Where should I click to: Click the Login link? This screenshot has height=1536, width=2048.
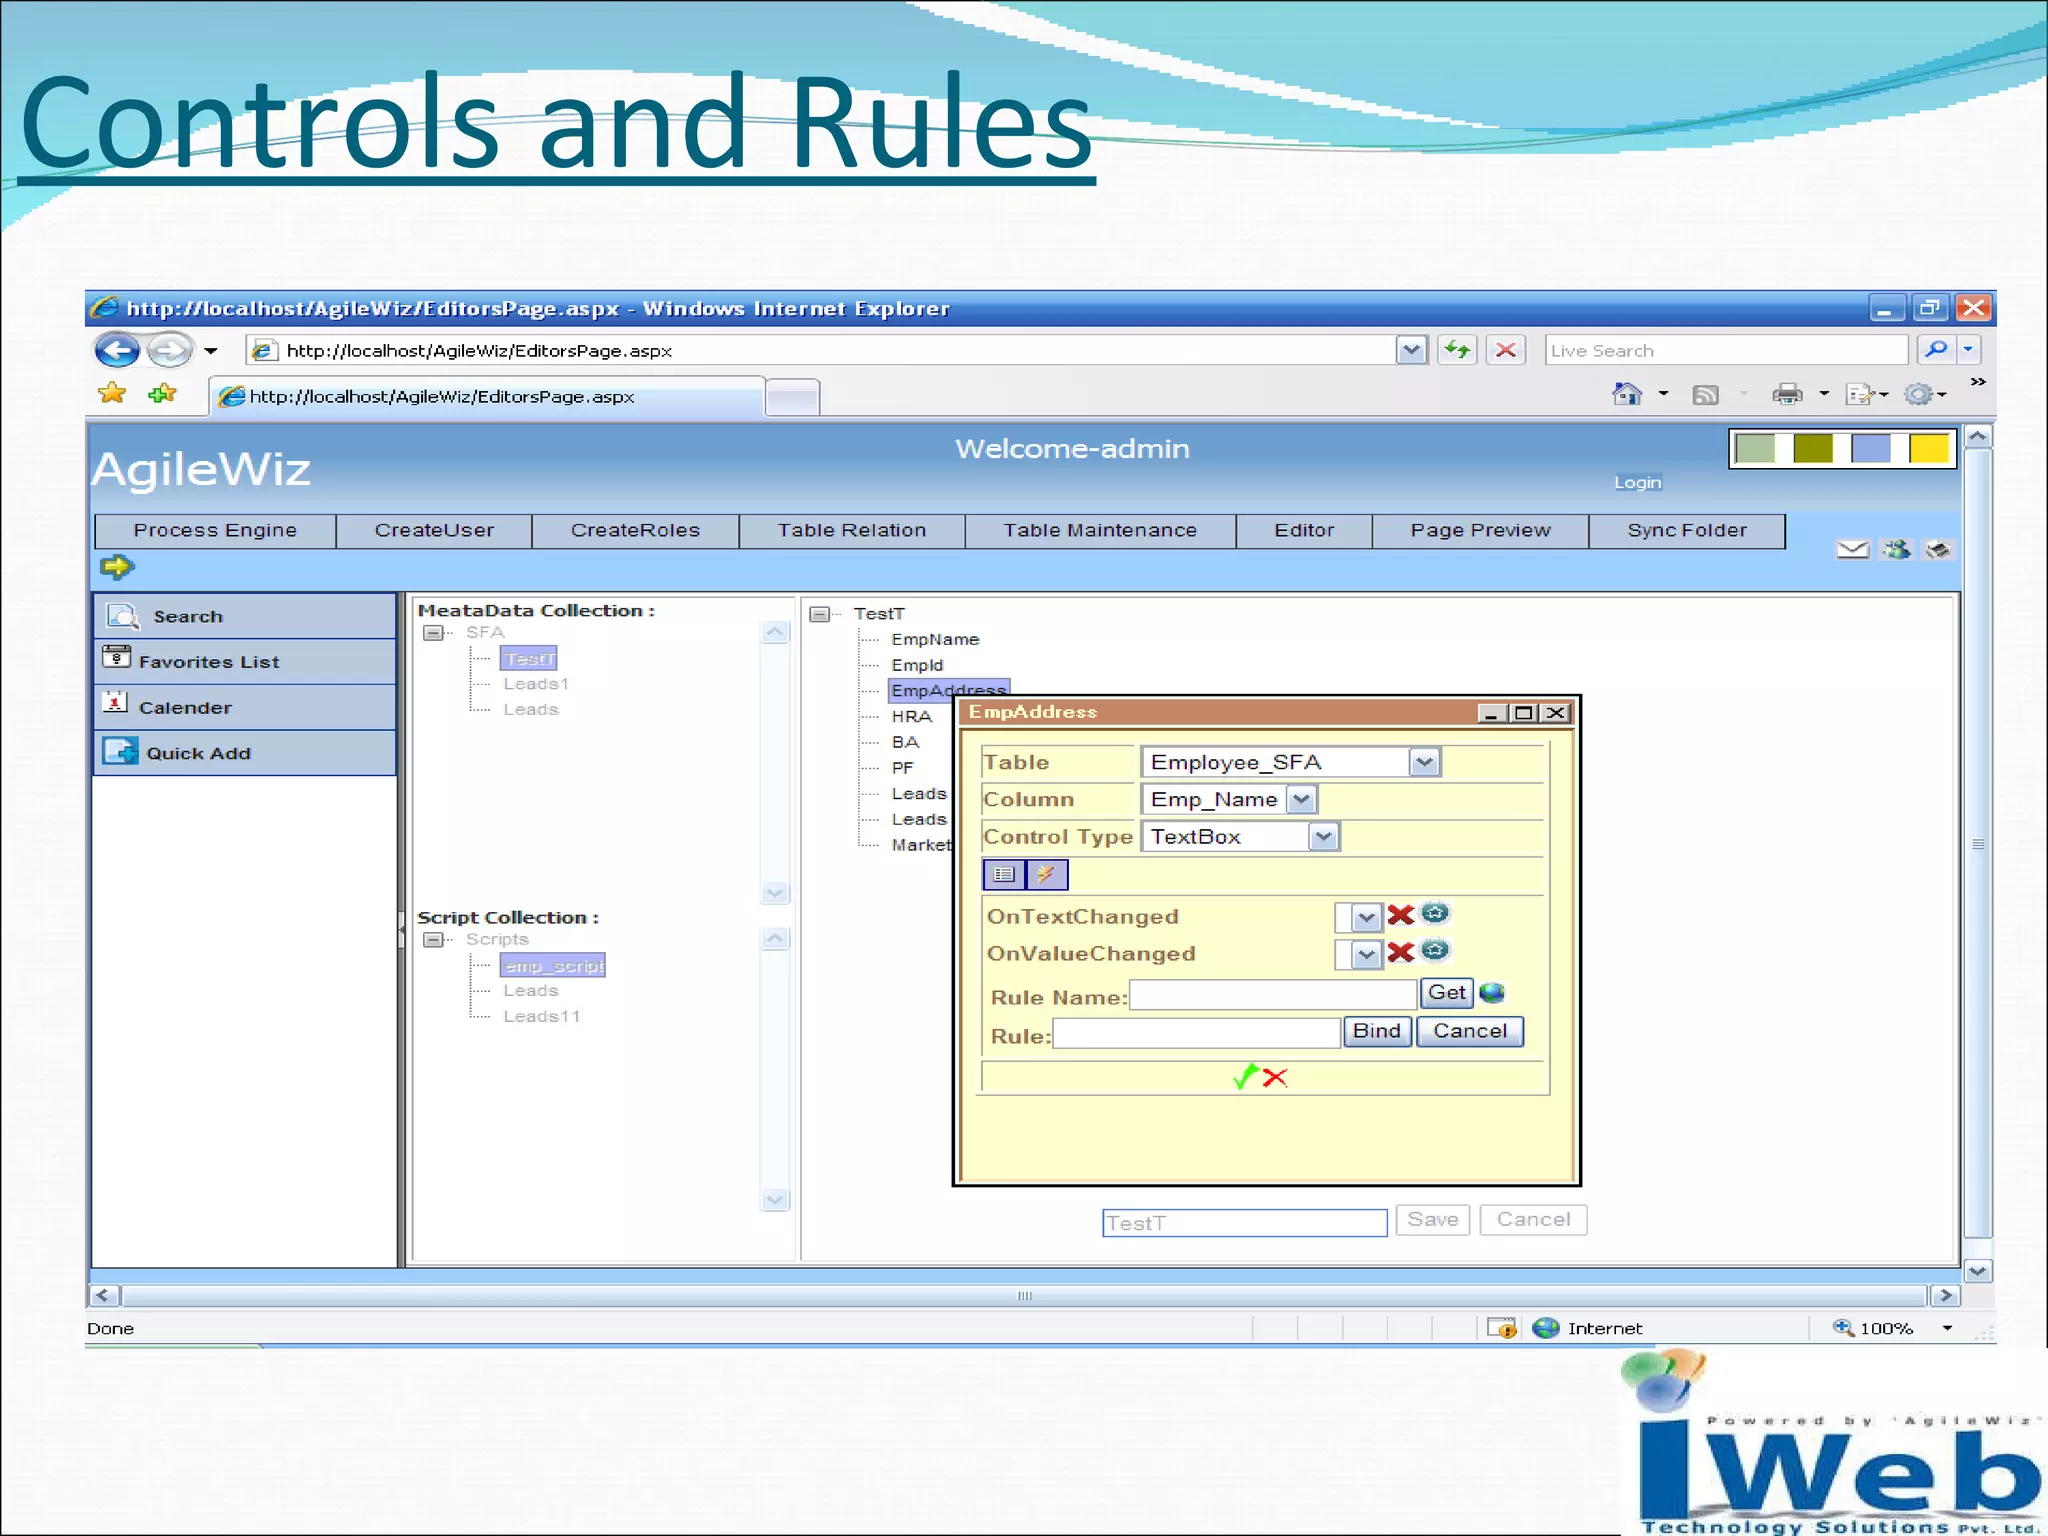point(1637,483)
